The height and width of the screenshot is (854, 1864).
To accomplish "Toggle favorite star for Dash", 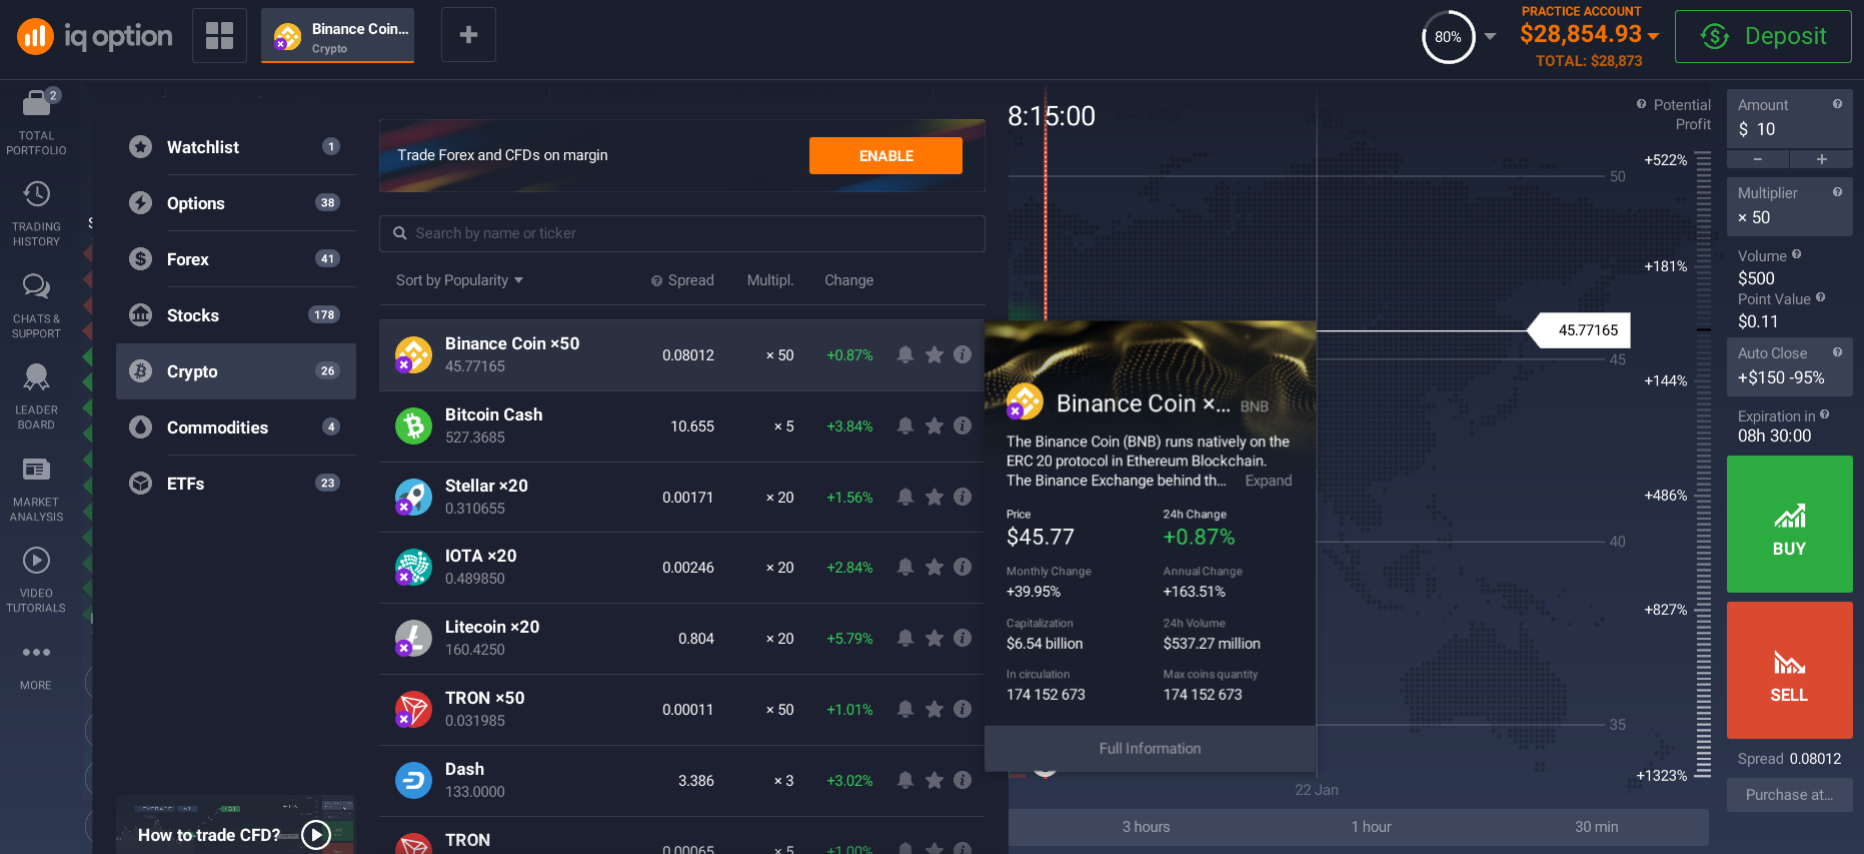I will (934, 780).
